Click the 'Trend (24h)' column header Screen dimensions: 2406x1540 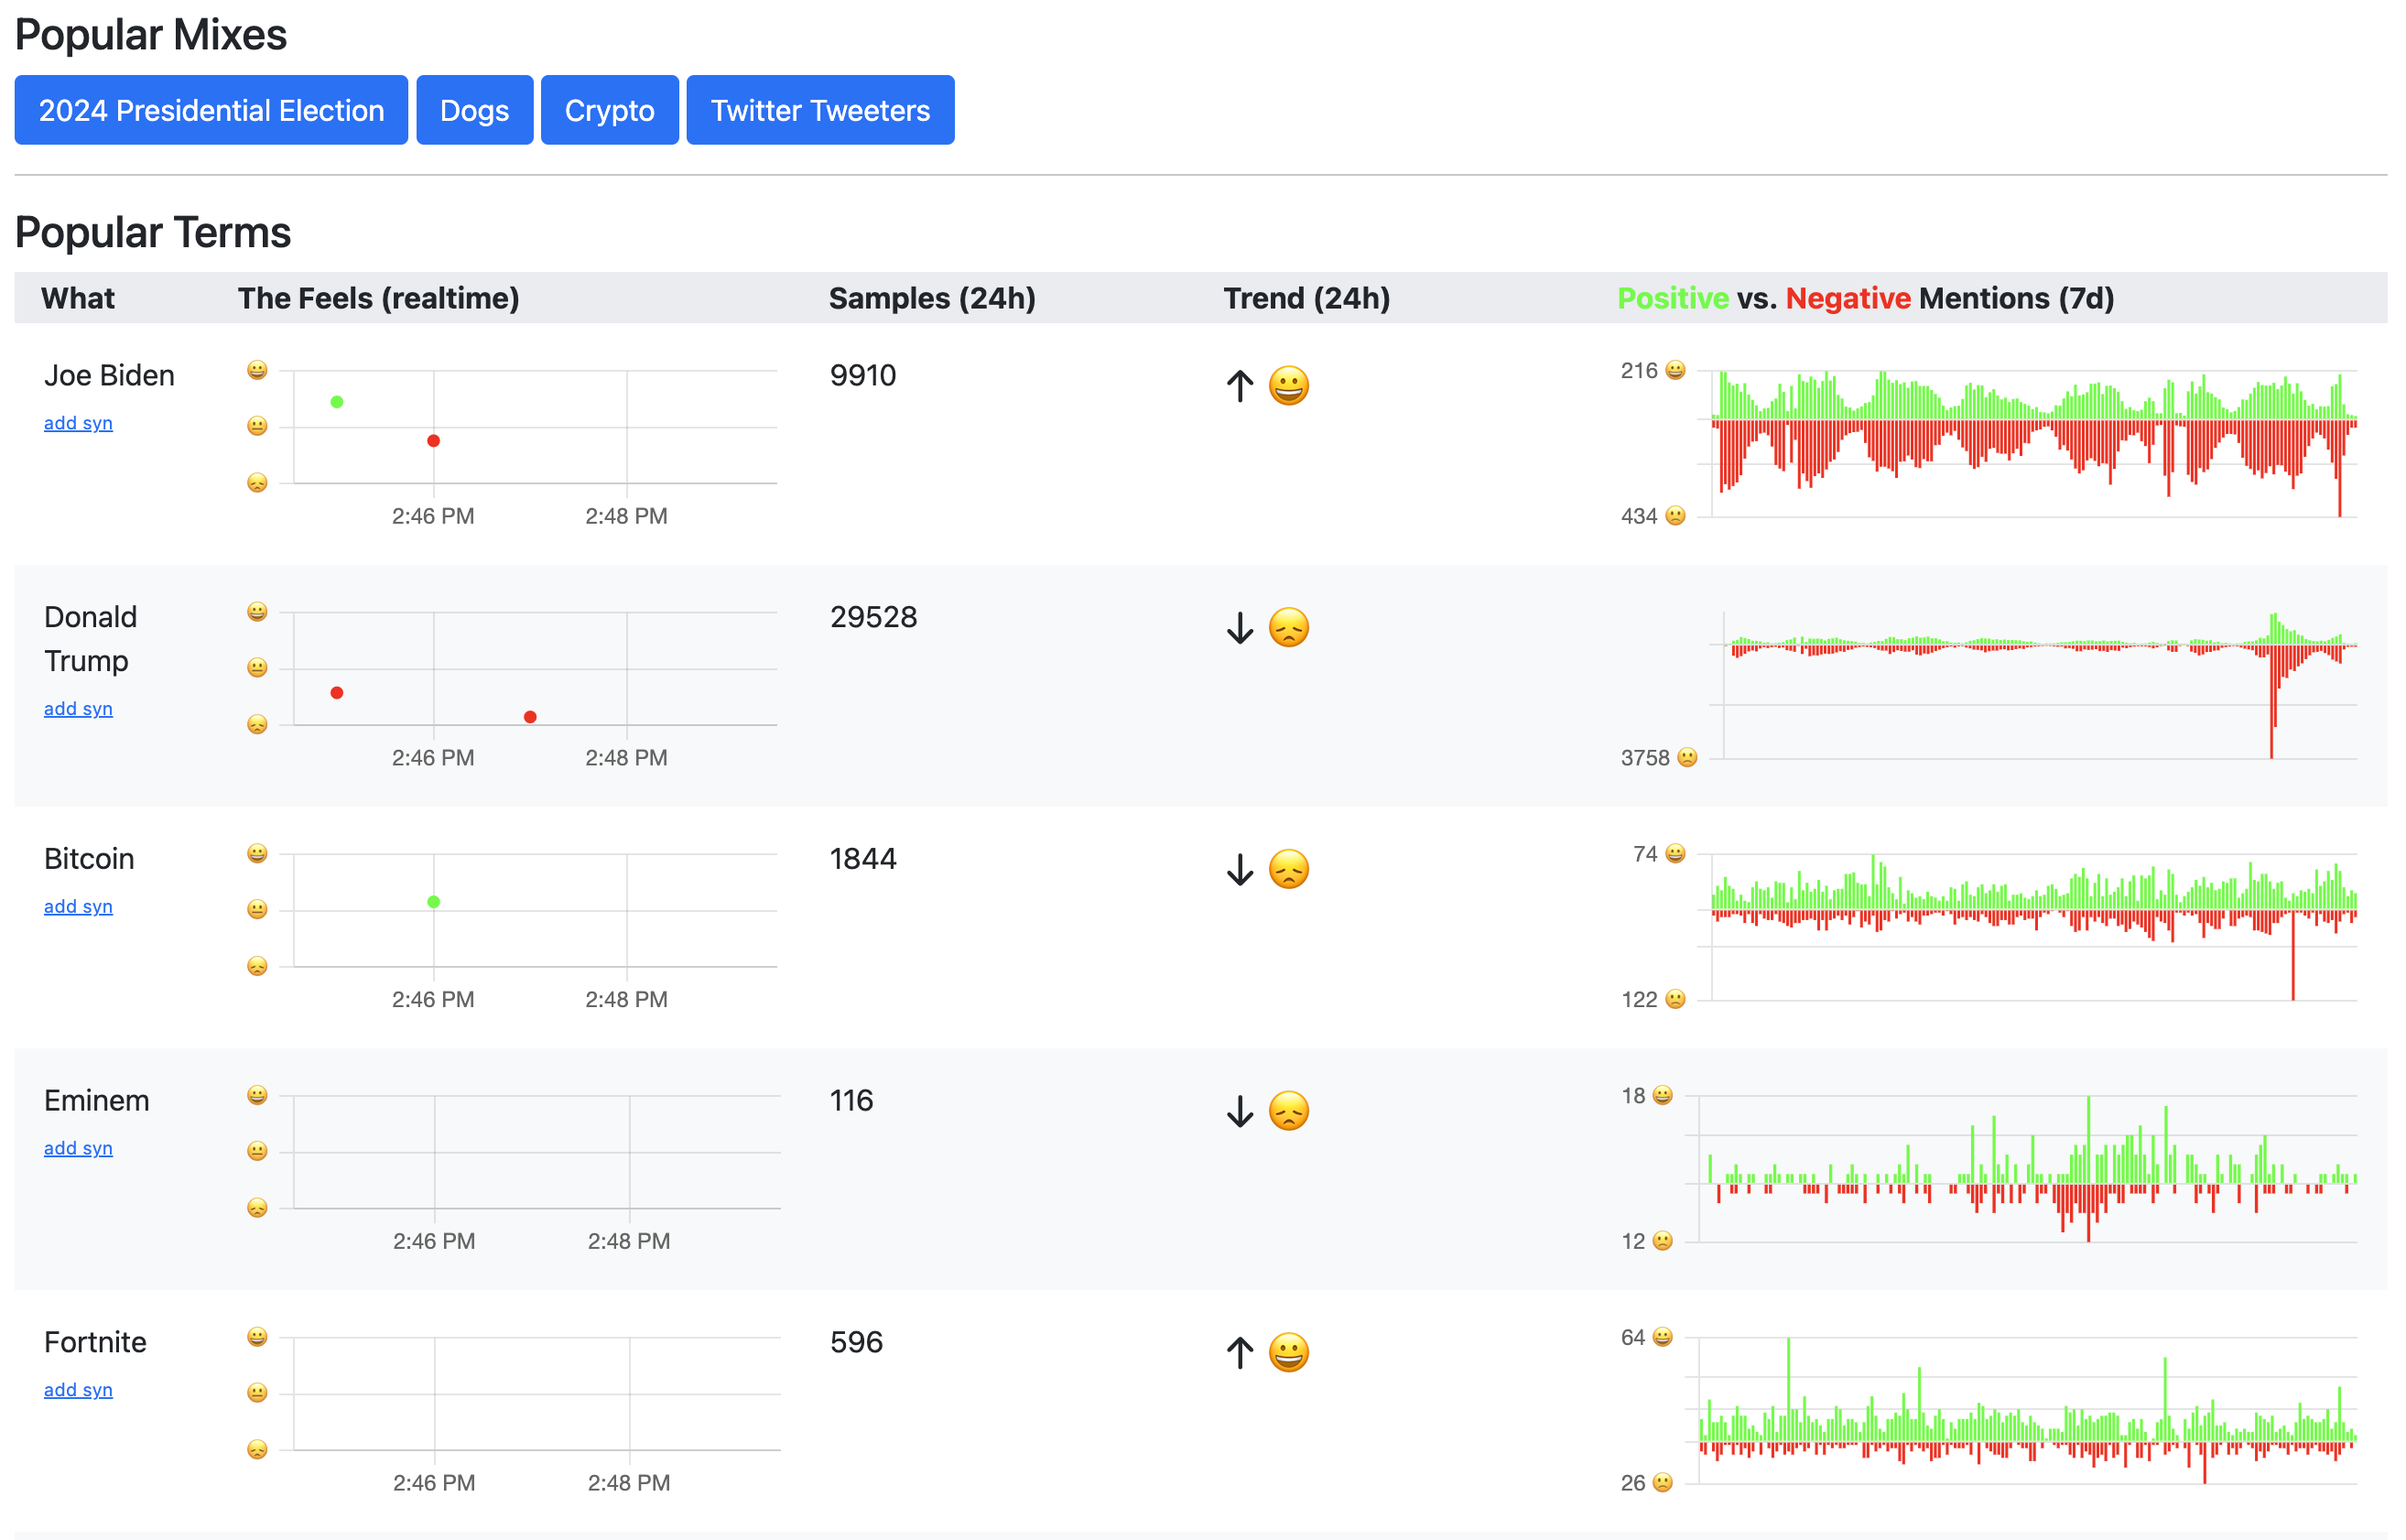pos(1307,298)
